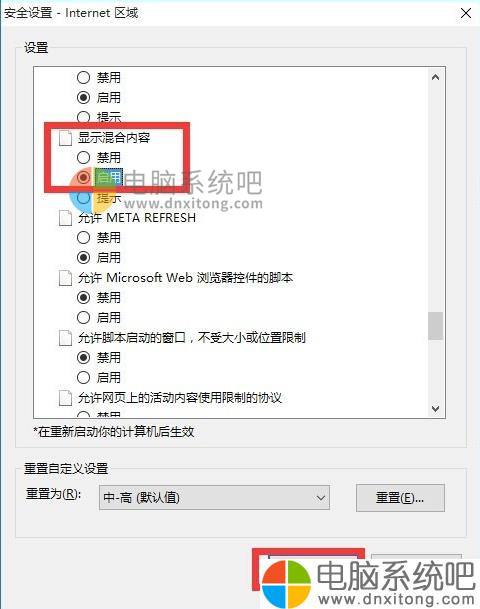Click the 允许 META REFRESH page icon
Screen dimensions: 480x609
(x=65, y=218)
